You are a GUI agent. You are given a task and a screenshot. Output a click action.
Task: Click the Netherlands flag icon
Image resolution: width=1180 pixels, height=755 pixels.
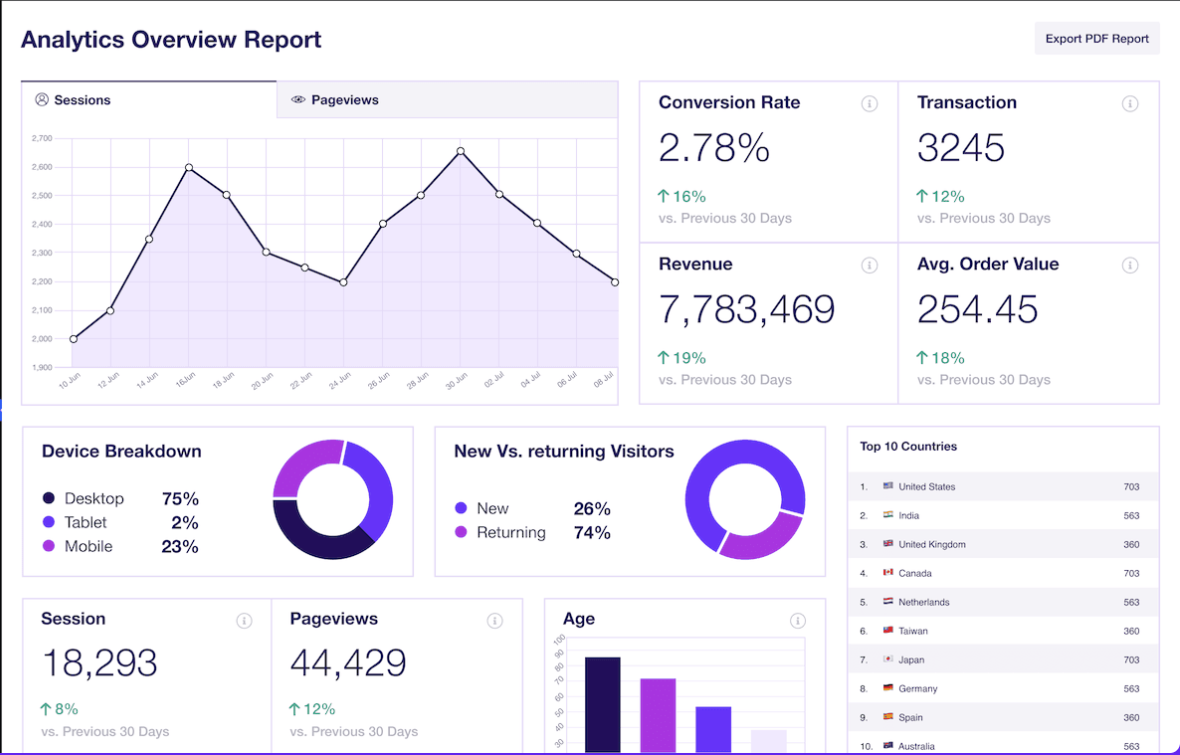pos(888,601)
